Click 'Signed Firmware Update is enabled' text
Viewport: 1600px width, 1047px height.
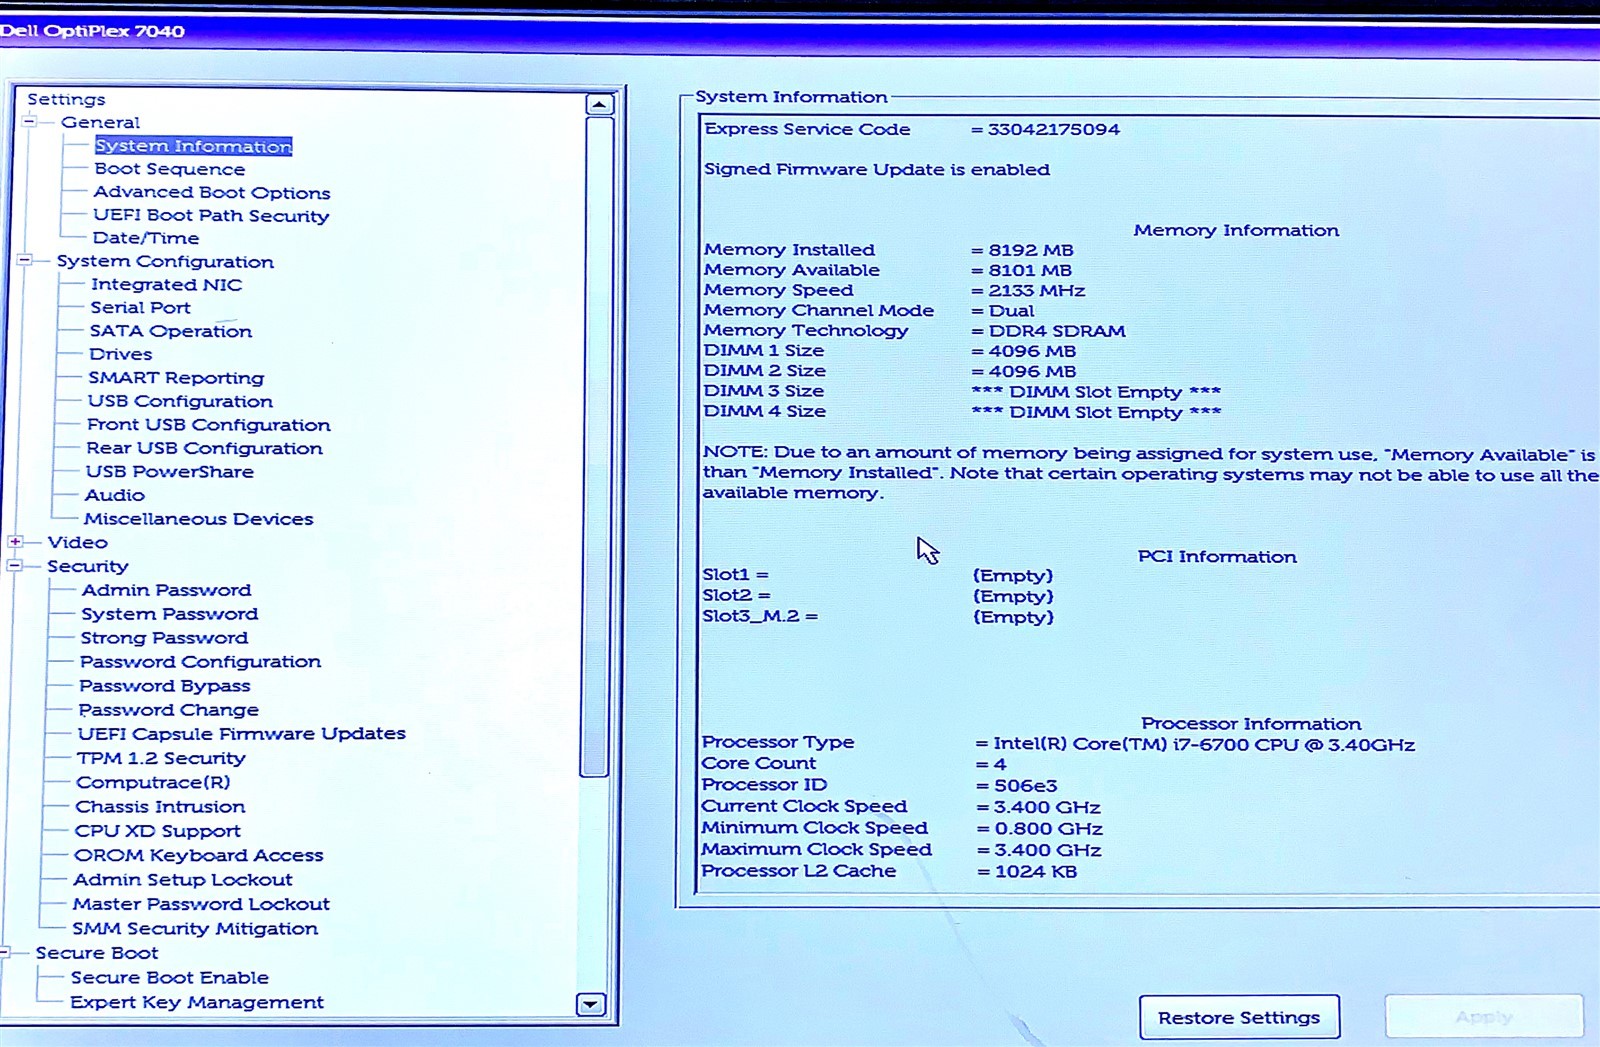(x=877, y=170)
